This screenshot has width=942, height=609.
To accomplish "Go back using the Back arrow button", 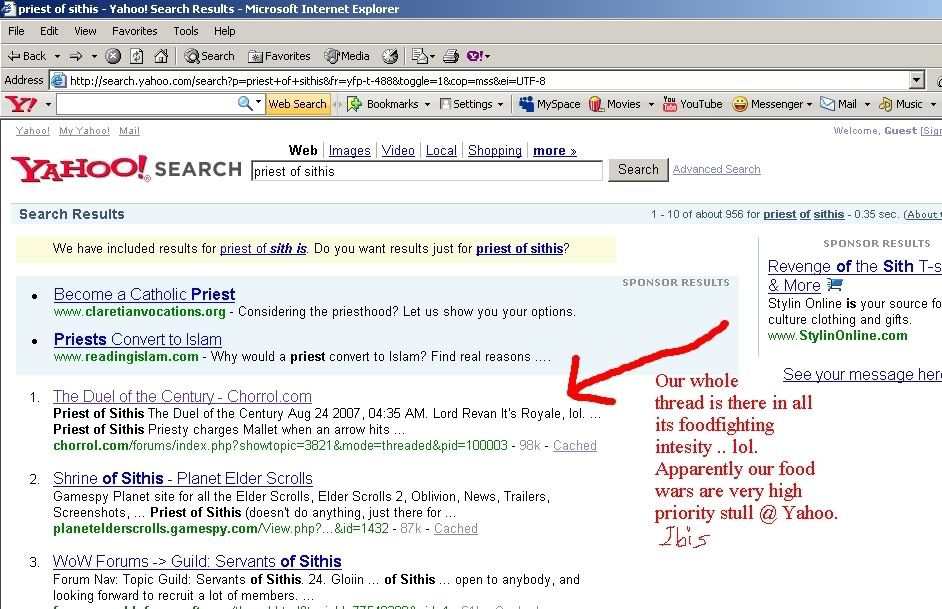I will [x=26, y=56].
